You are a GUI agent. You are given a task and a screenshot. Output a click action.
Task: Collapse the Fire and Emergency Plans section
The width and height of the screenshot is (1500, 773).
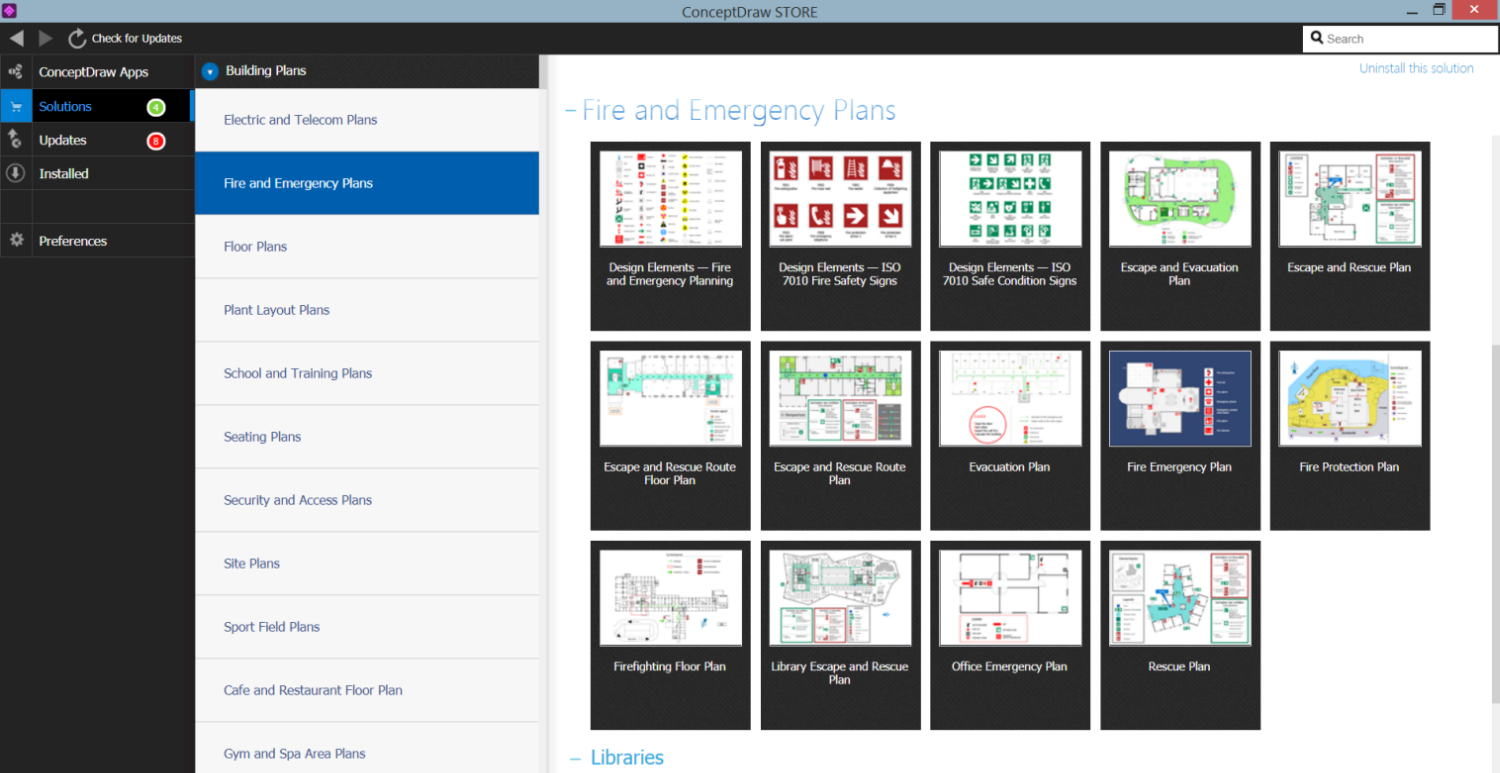(570, 110)
